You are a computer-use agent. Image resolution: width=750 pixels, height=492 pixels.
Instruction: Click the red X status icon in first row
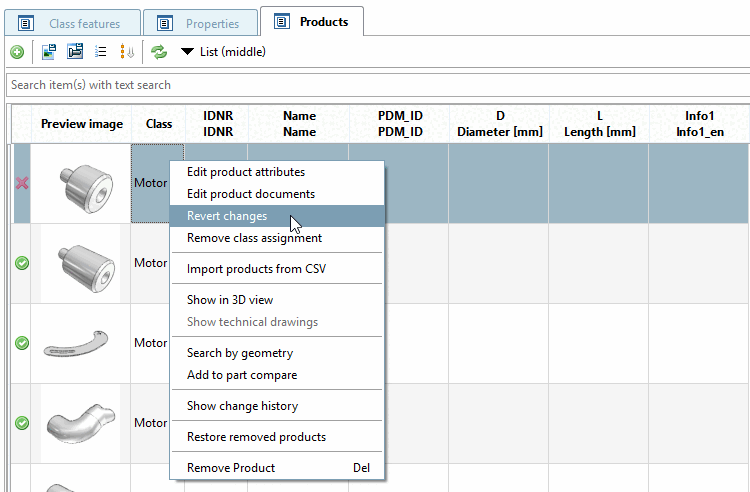21,183
